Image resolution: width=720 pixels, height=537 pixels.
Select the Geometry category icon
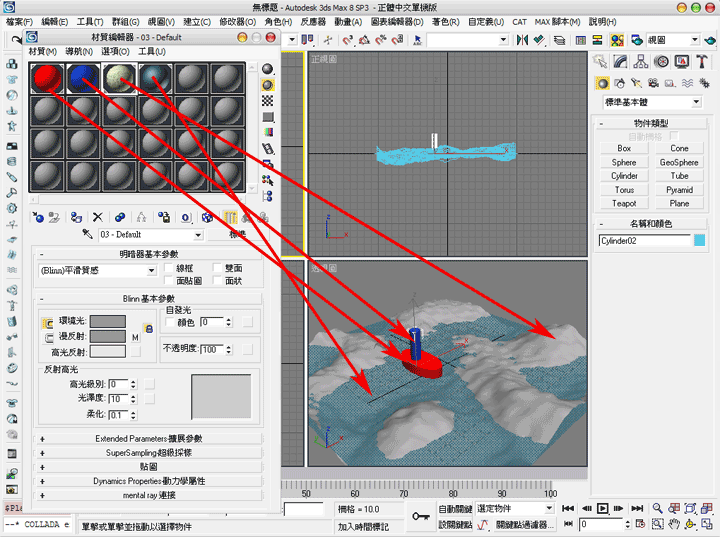[x=602, y=83]
